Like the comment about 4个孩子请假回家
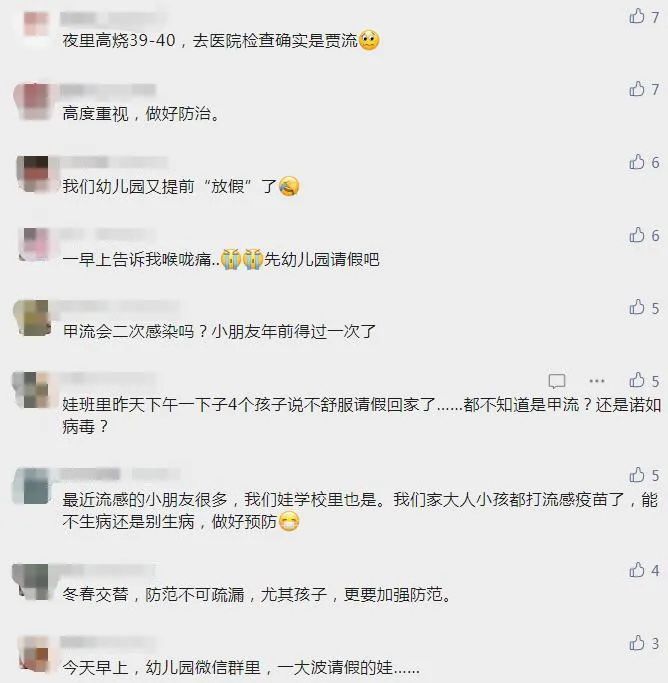Screen dimensions: 668x683 (637, 381)
